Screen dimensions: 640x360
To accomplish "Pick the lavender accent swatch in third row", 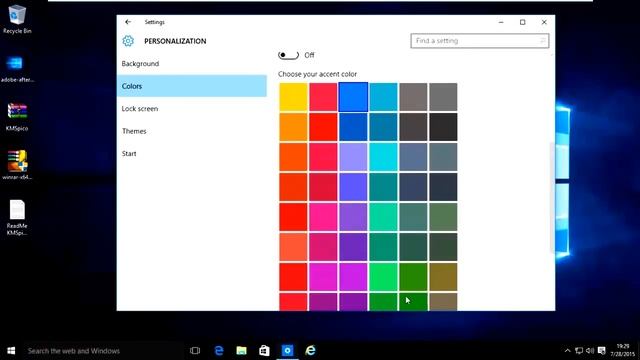I will coord(353,157).
